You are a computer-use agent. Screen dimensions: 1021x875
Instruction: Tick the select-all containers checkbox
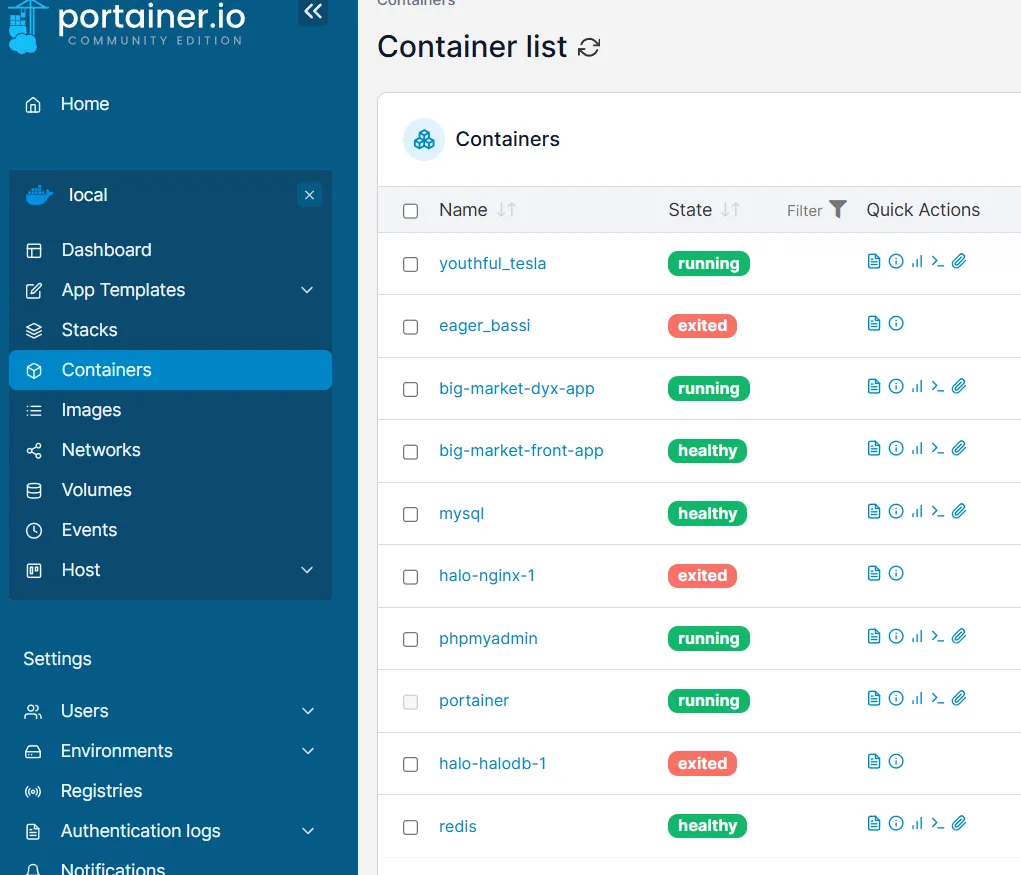(x=410, y=211)
